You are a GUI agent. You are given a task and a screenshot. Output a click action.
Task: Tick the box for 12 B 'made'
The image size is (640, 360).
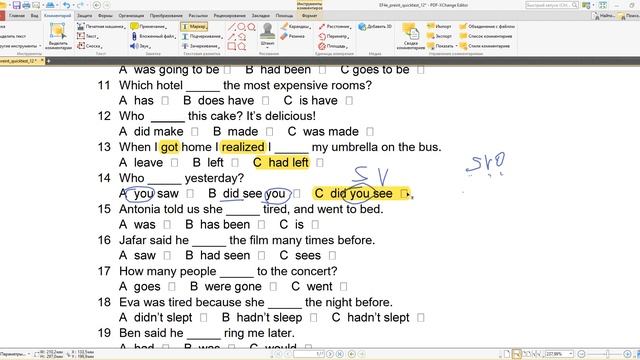269,131
